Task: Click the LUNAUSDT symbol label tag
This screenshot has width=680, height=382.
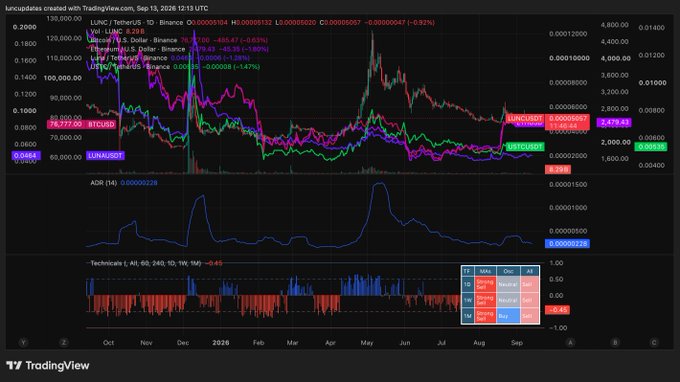Action: (x=105, y=155)
